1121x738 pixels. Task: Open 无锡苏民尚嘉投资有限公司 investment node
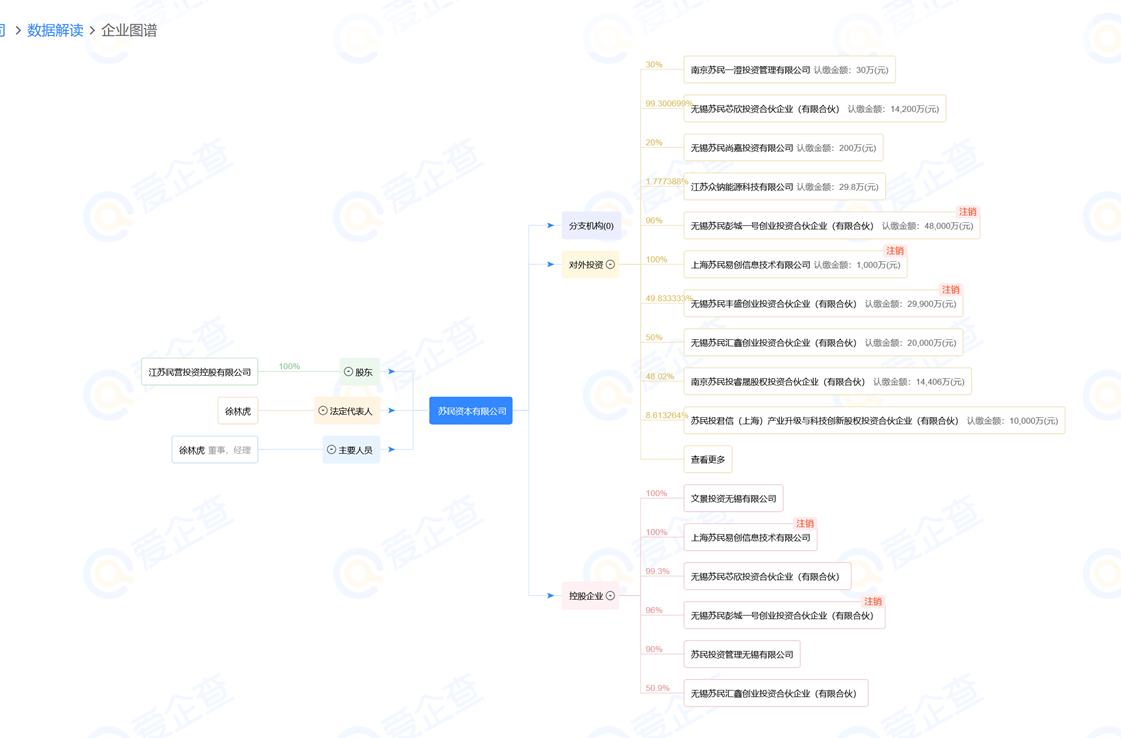tap(783, 148)
